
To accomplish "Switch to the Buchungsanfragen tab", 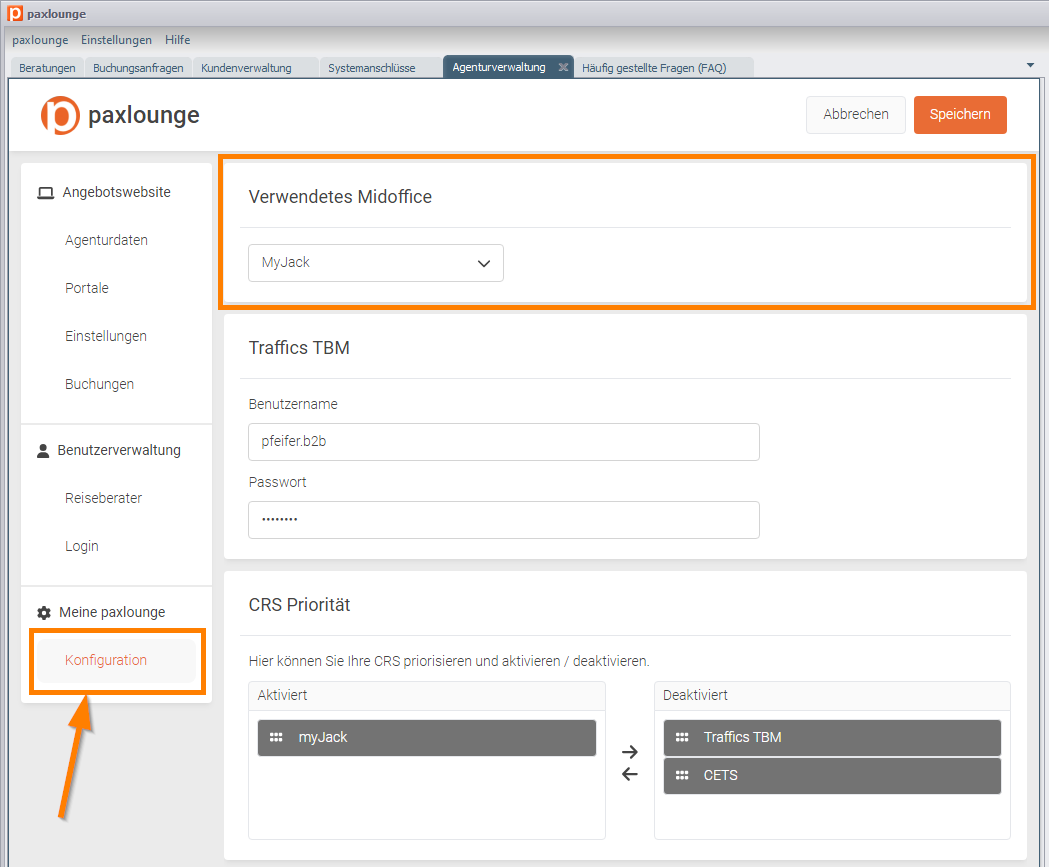I will (x=138, y=68).
